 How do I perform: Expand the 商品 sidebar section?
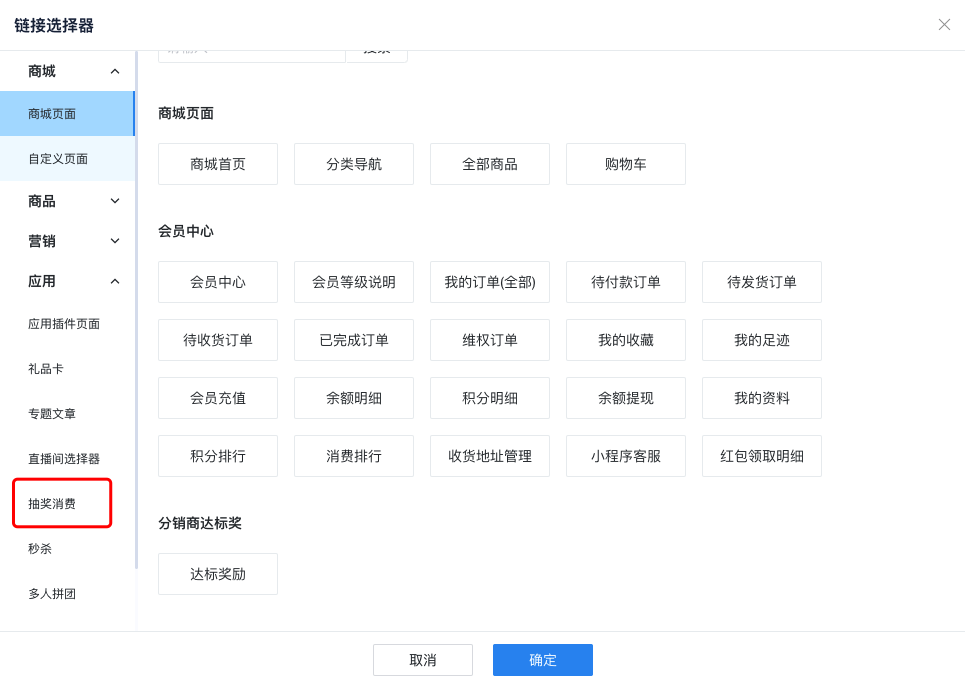click(x=115, y=201)
